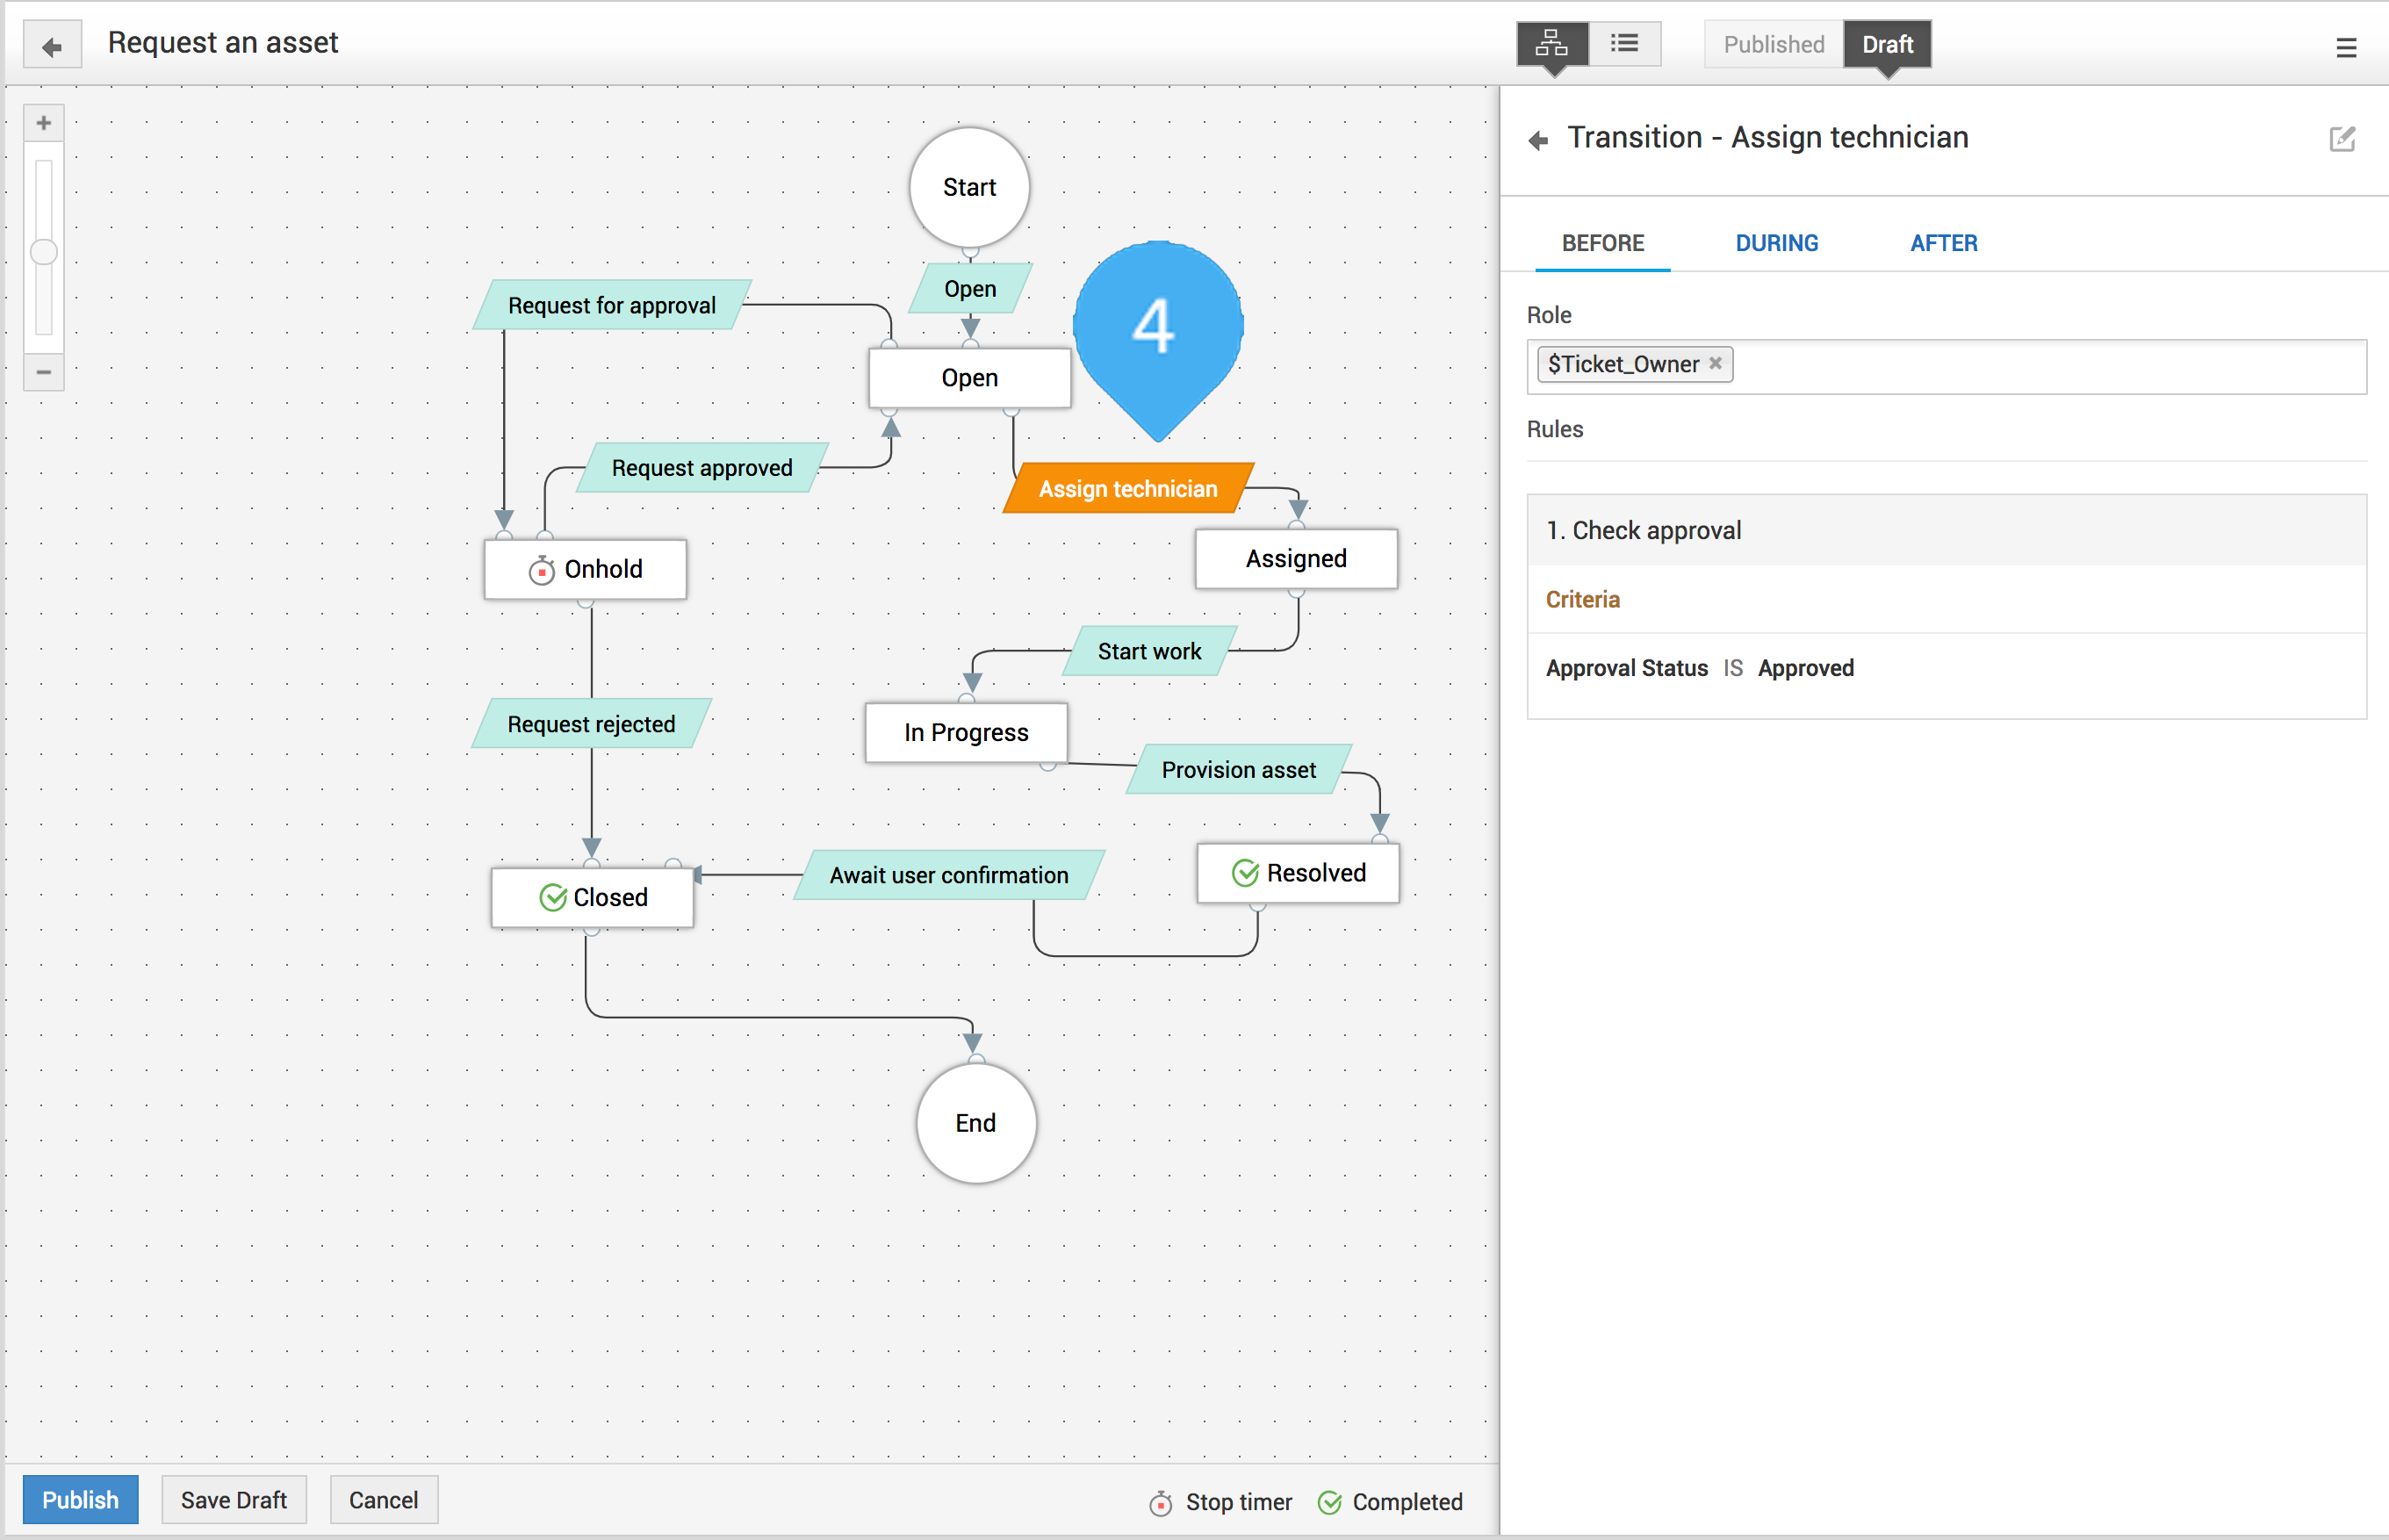
Task: Go back from the Transition panel
Action: [x=1538, y=140]
